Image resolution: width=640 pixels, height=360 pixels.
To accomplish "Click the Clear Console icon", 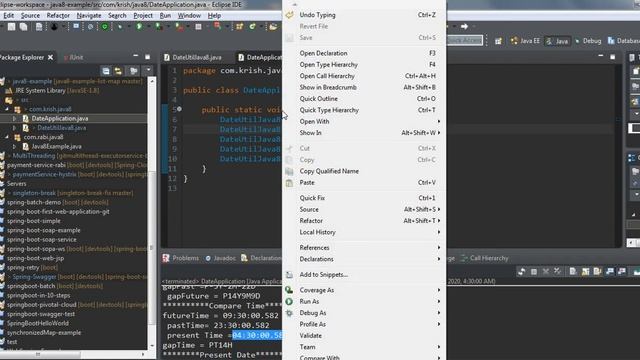I will [x=573, y=272].
